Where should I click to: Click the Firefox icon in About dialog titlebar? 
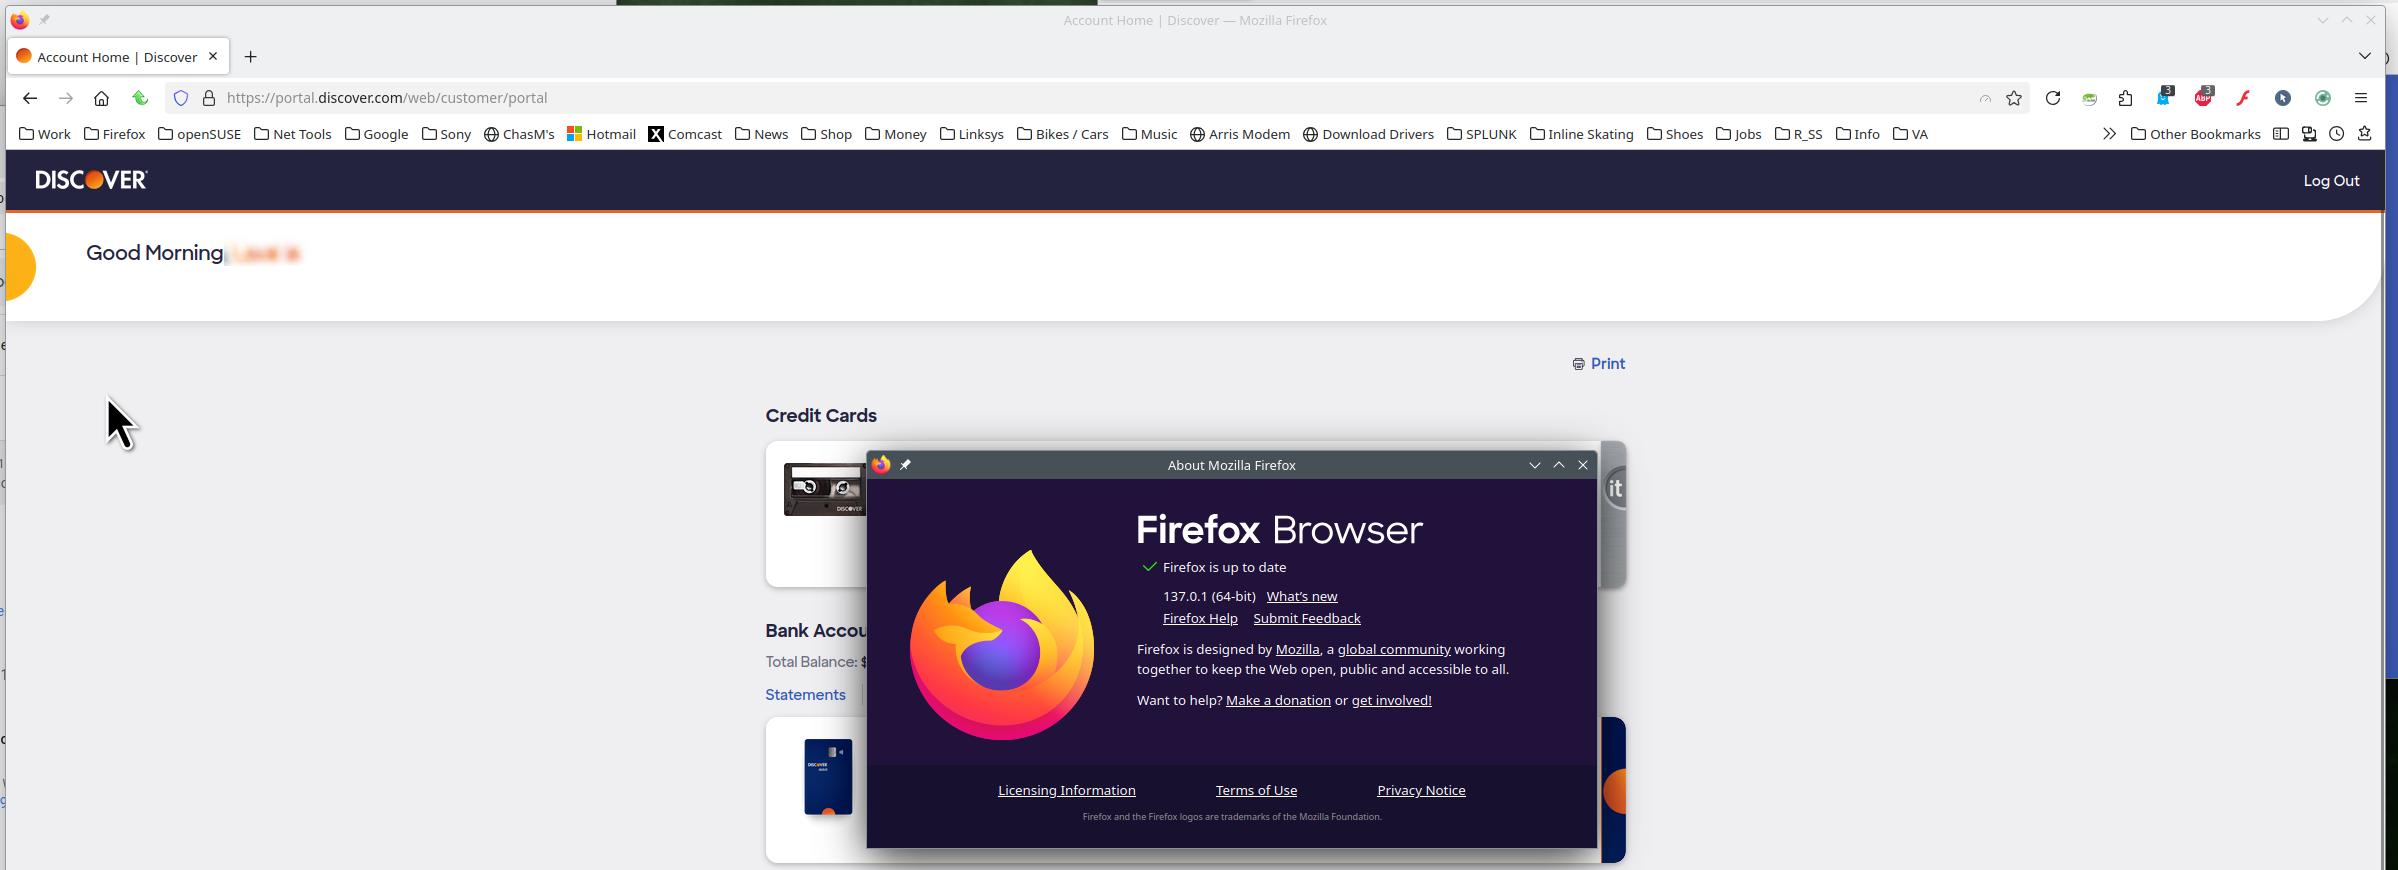tap(881, 464)
